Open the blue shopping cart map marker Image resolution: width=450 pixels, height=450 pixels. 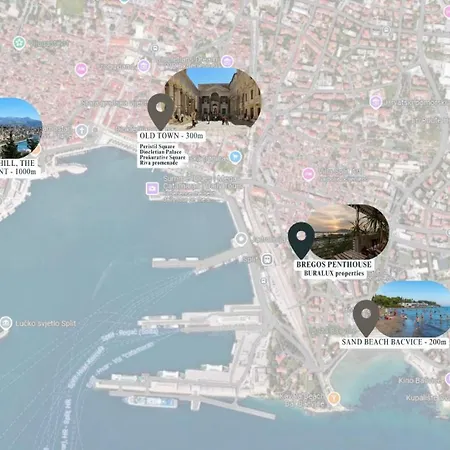coord(235,157)
